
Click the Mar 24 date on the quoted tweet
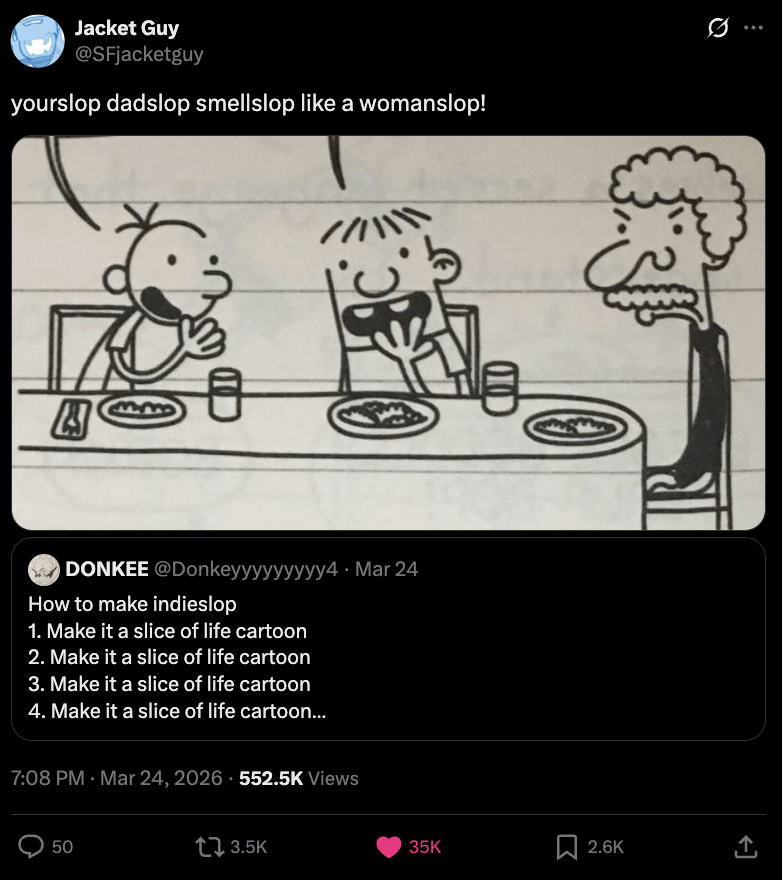pos(386,569)
